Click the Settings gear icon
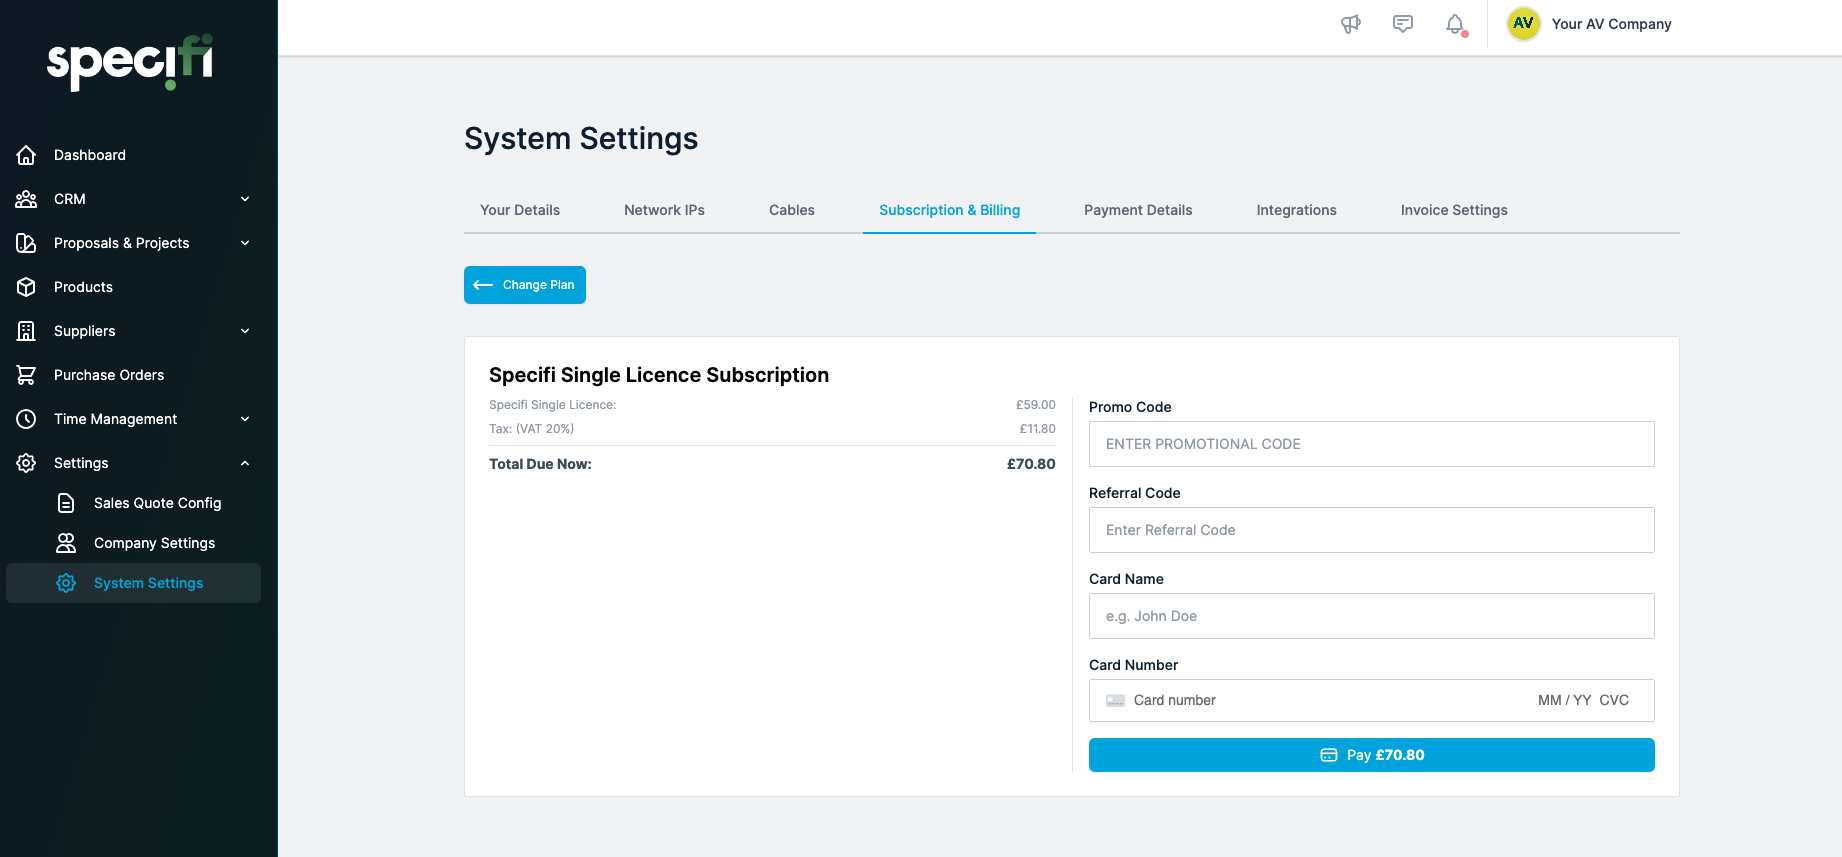 27,463
